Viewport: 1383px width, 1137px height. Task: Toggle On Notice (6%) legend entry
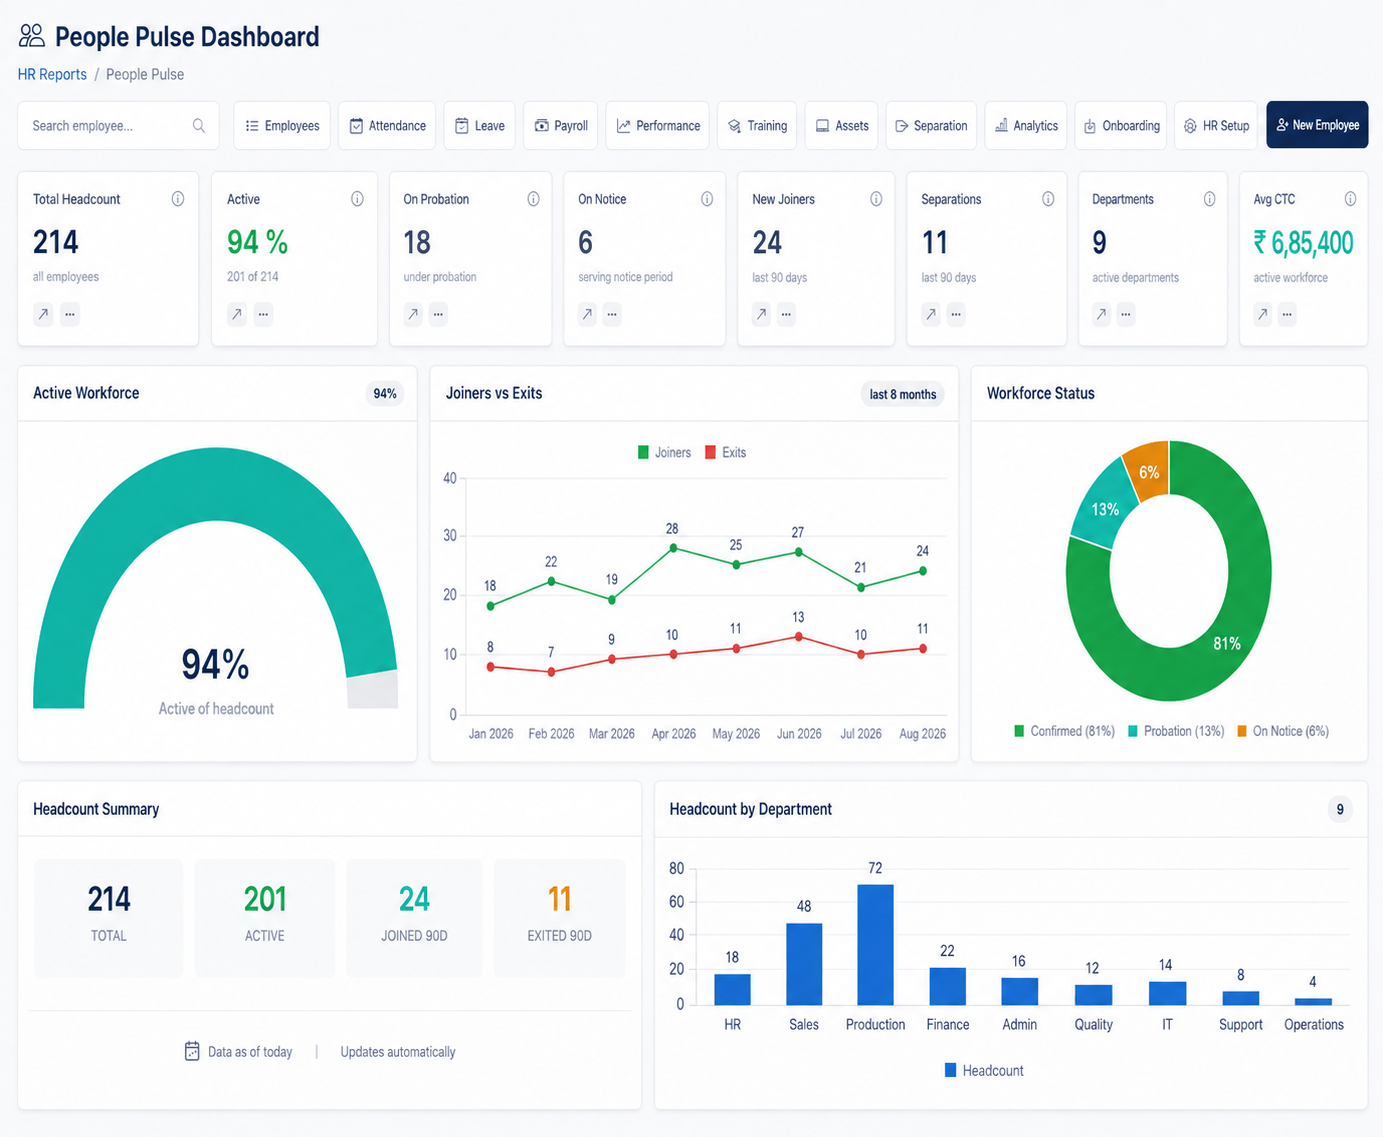pyautogui.click(x=1283, y=731)
